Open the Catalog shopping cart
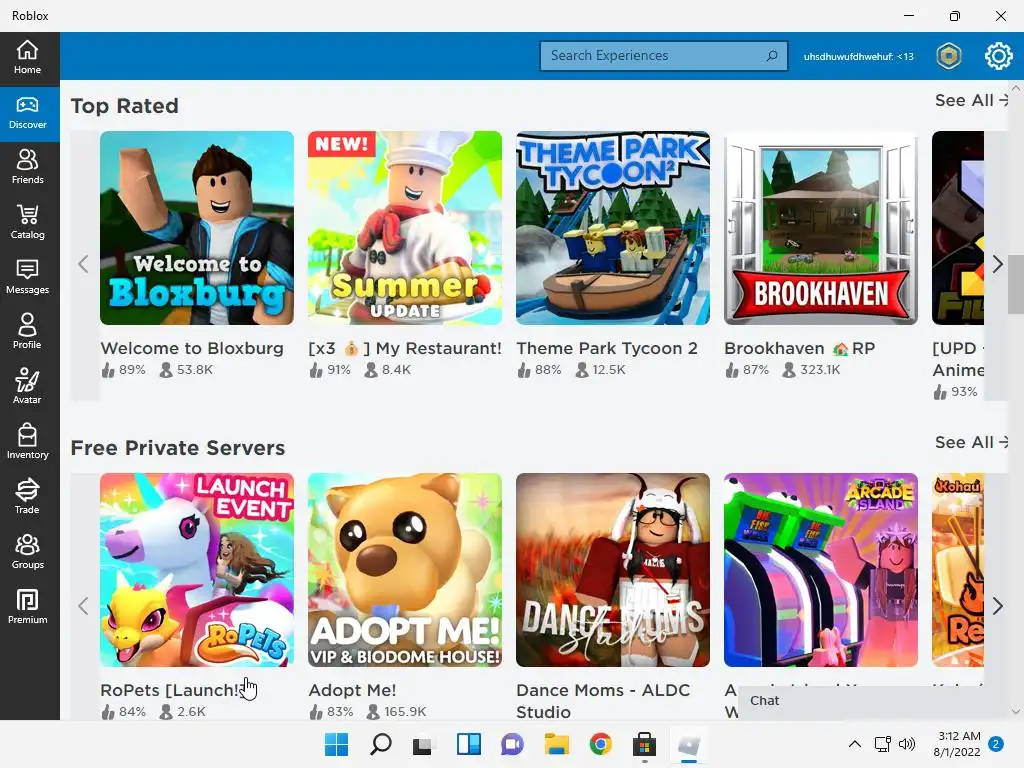The height and width of the screenshot is (768, 1024). [x=27, y=223]
